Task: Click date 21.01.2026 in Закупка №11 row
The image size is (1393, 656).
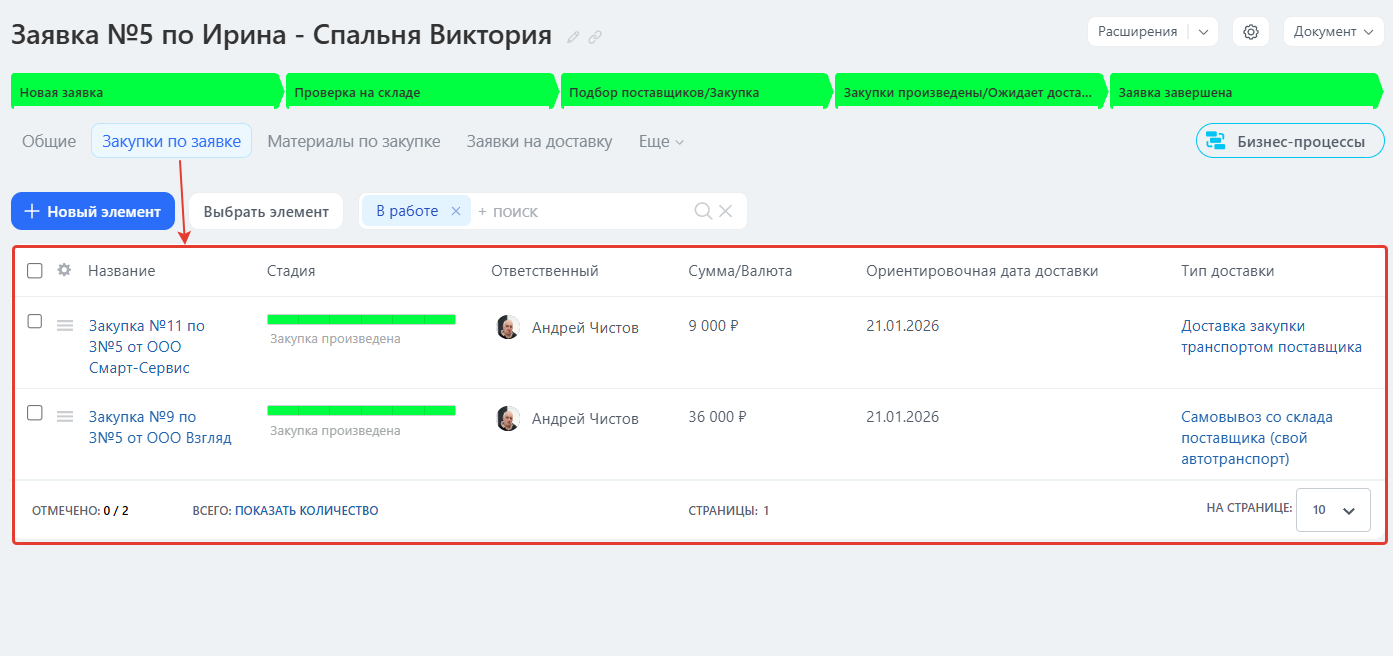Action: 903,326
